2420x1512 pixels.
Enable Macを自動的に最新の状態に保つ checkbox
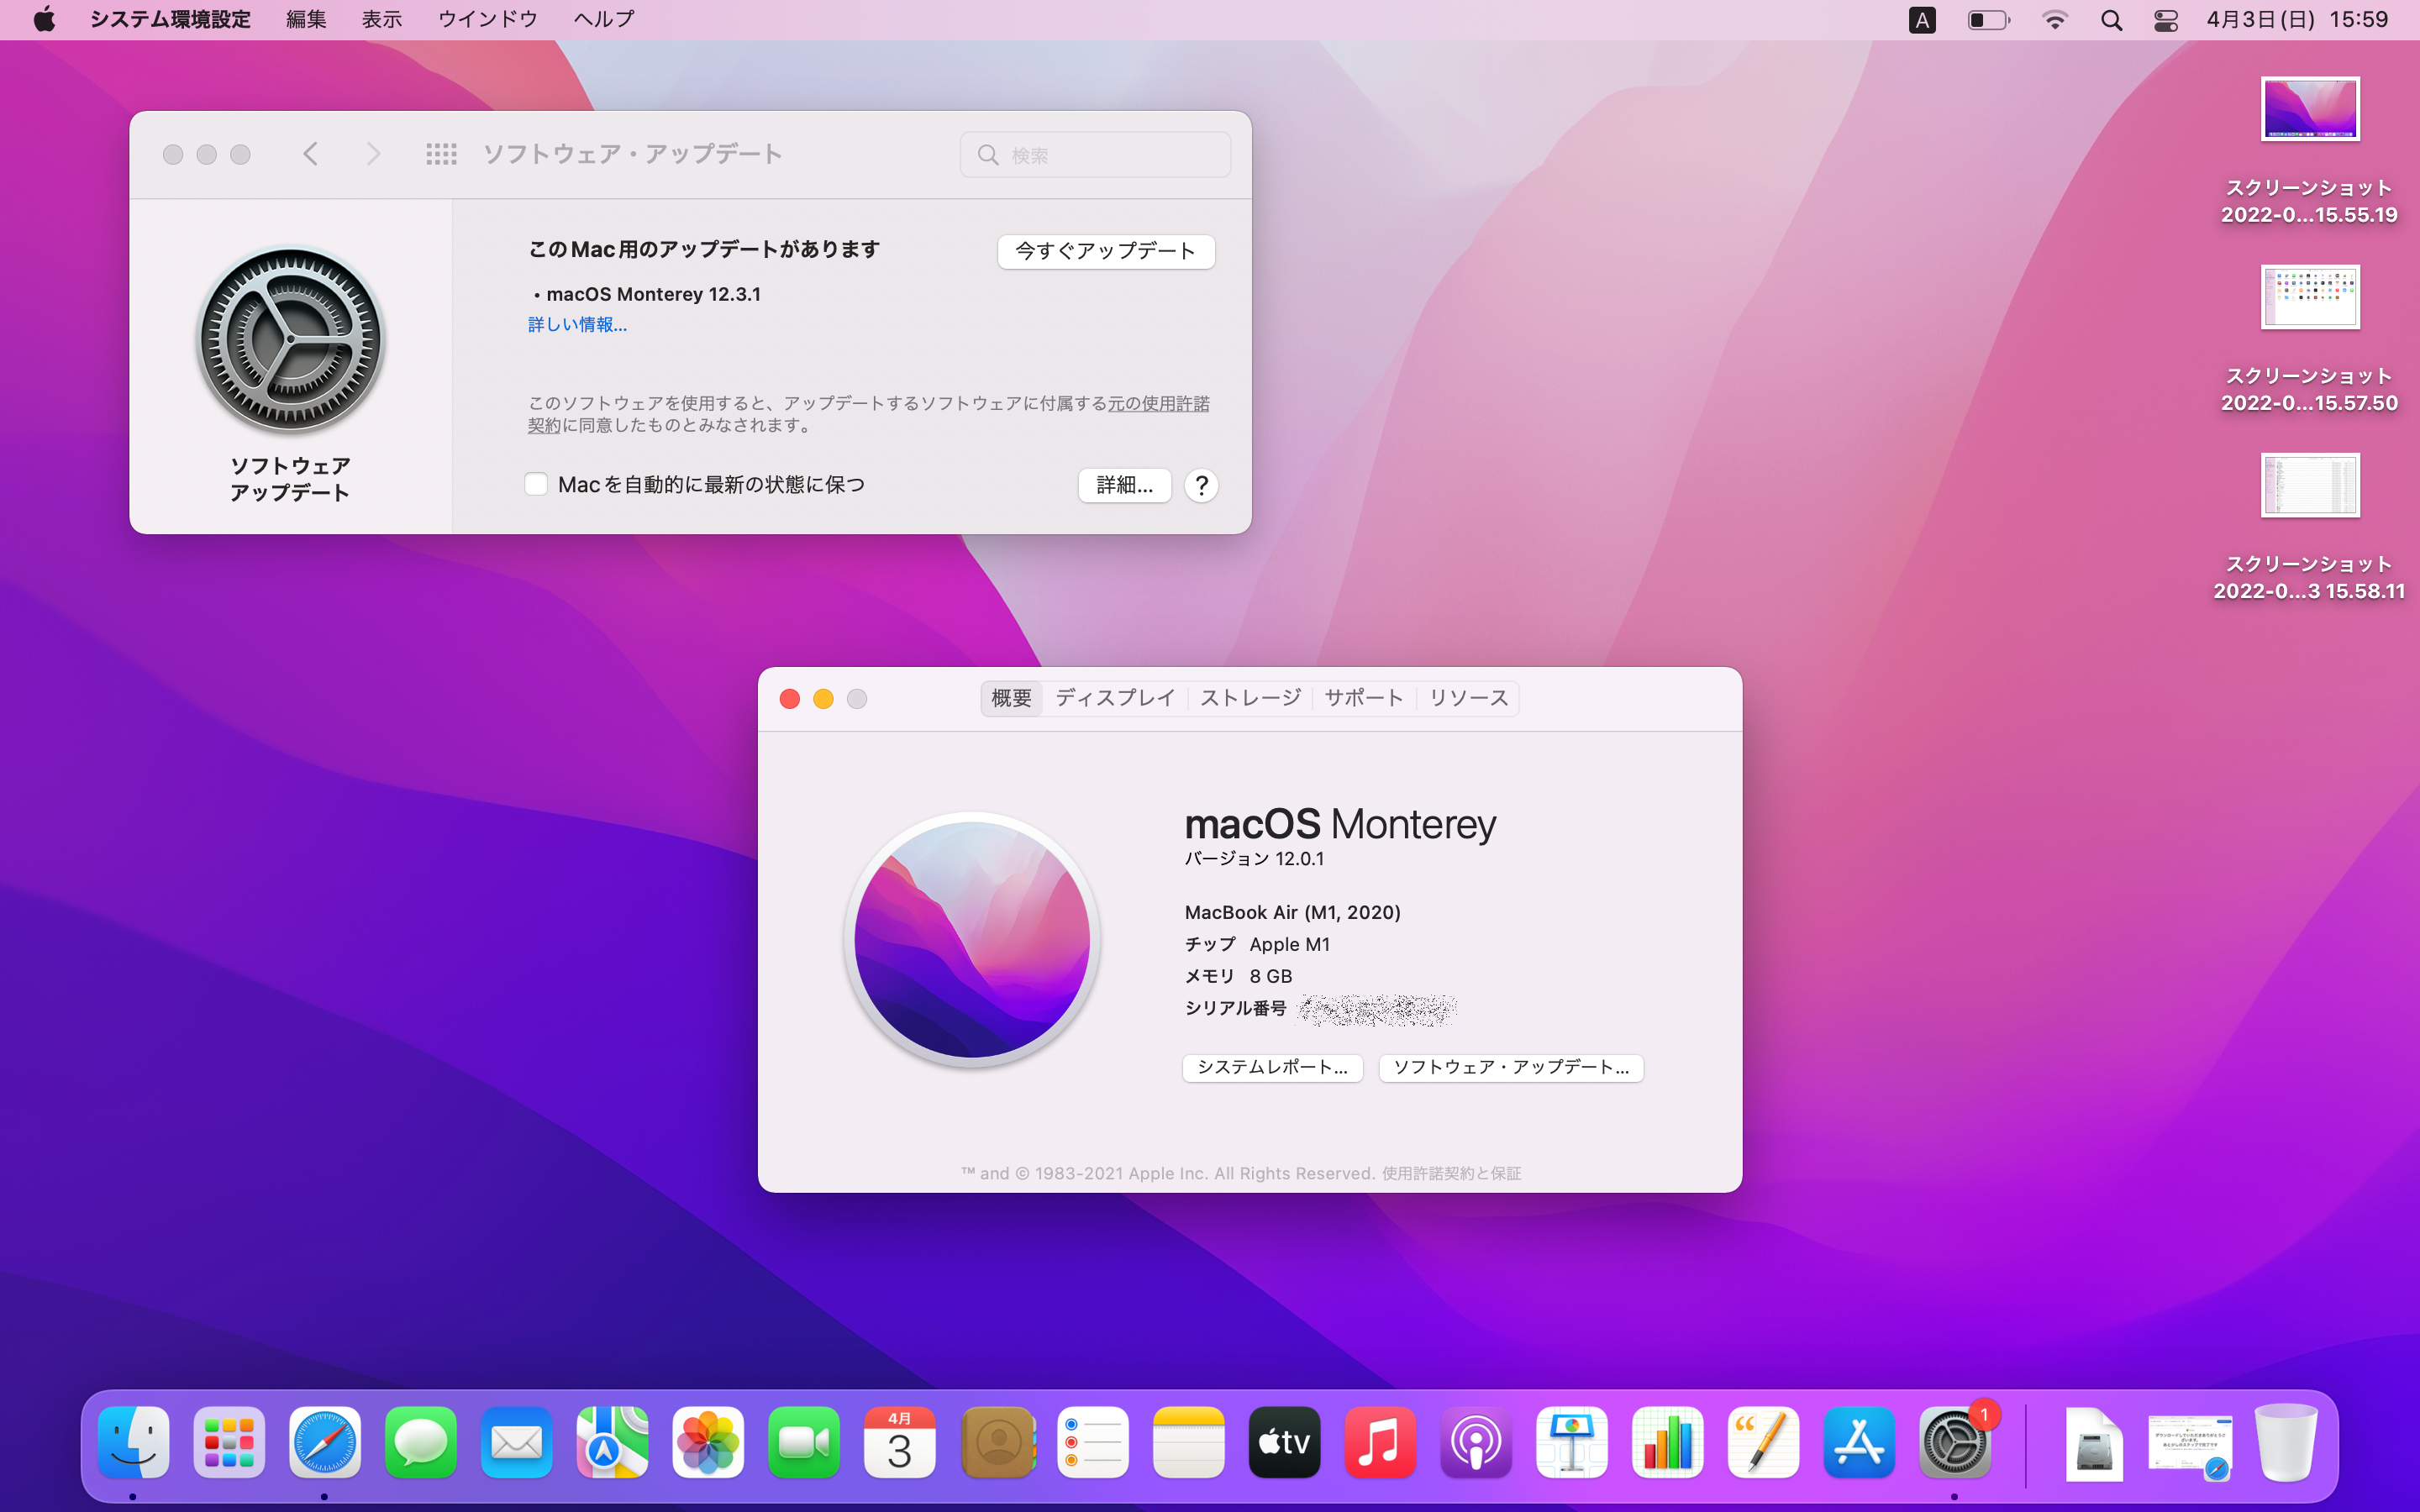[536, 485]
